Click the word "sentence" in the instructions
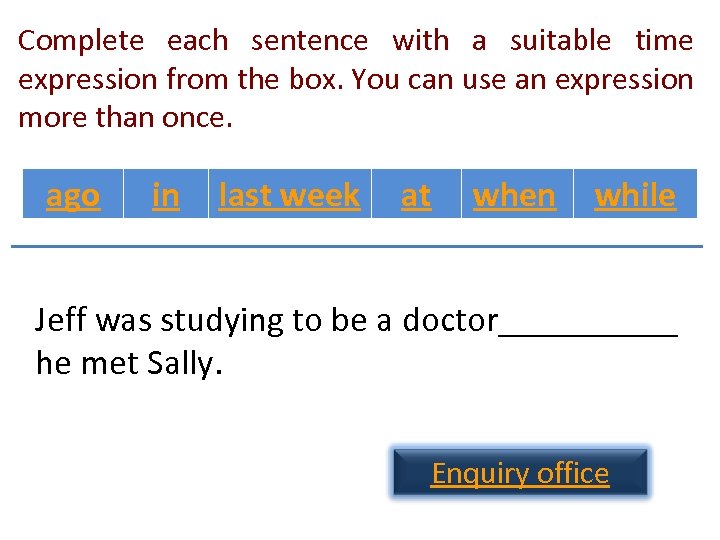This screenshot has height=540, width=720. (310, 41)
